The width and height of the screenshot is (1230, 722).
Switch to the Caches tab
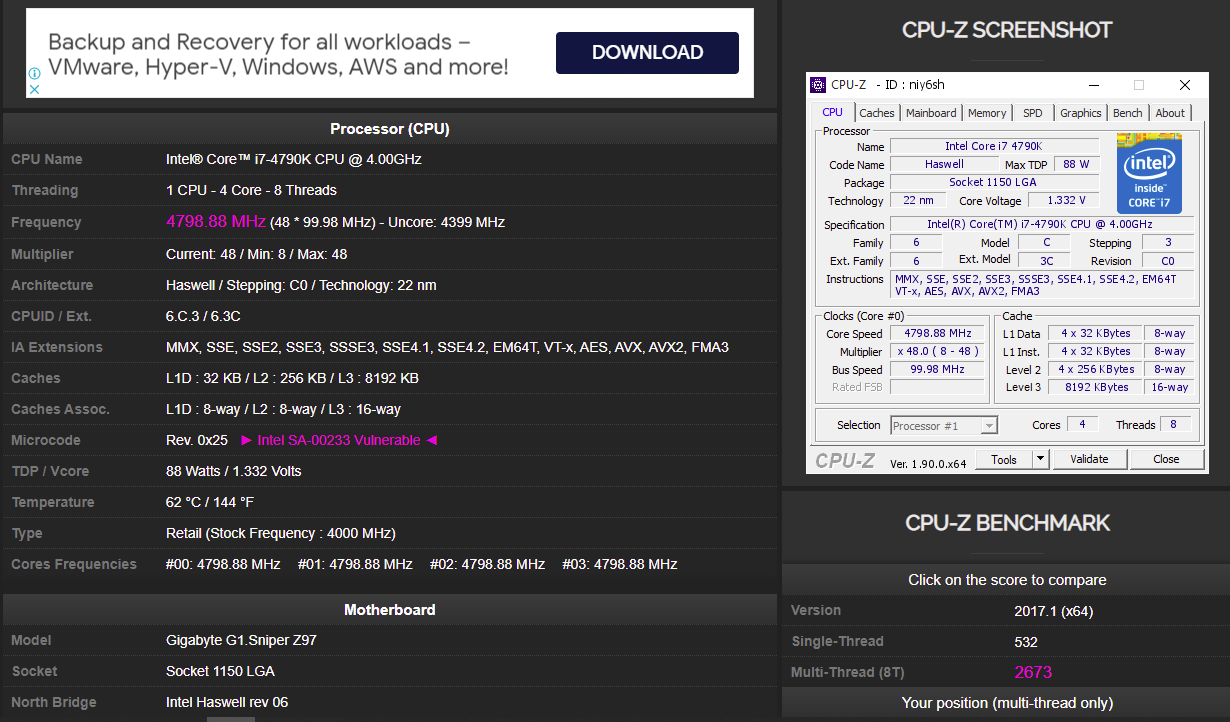(x=876, y=113)
